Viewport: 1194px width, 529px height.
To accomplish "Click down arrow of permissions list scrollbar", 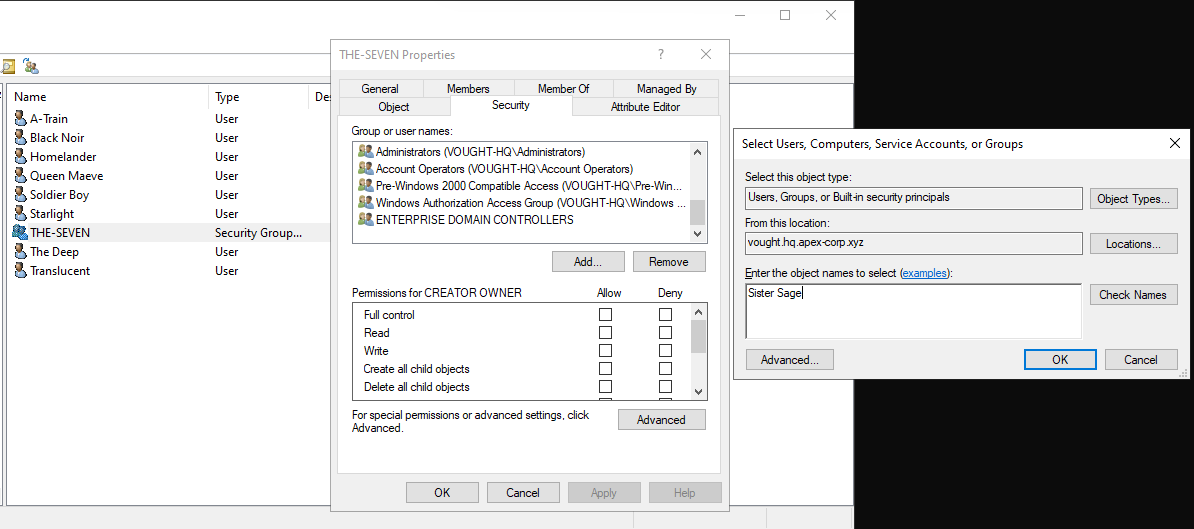I will (698, 391).
